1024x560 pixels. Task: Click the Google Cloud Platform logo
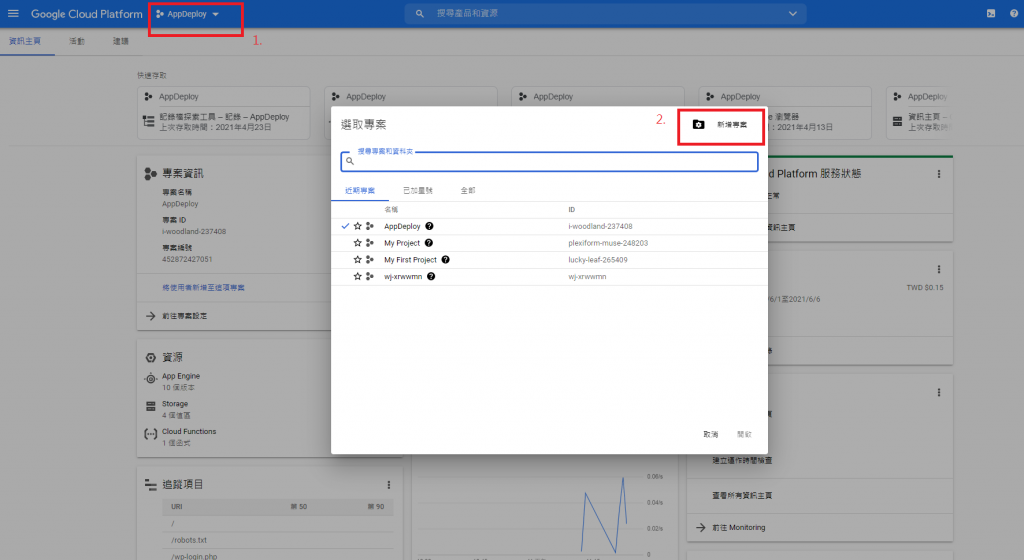tap(86, 14)
